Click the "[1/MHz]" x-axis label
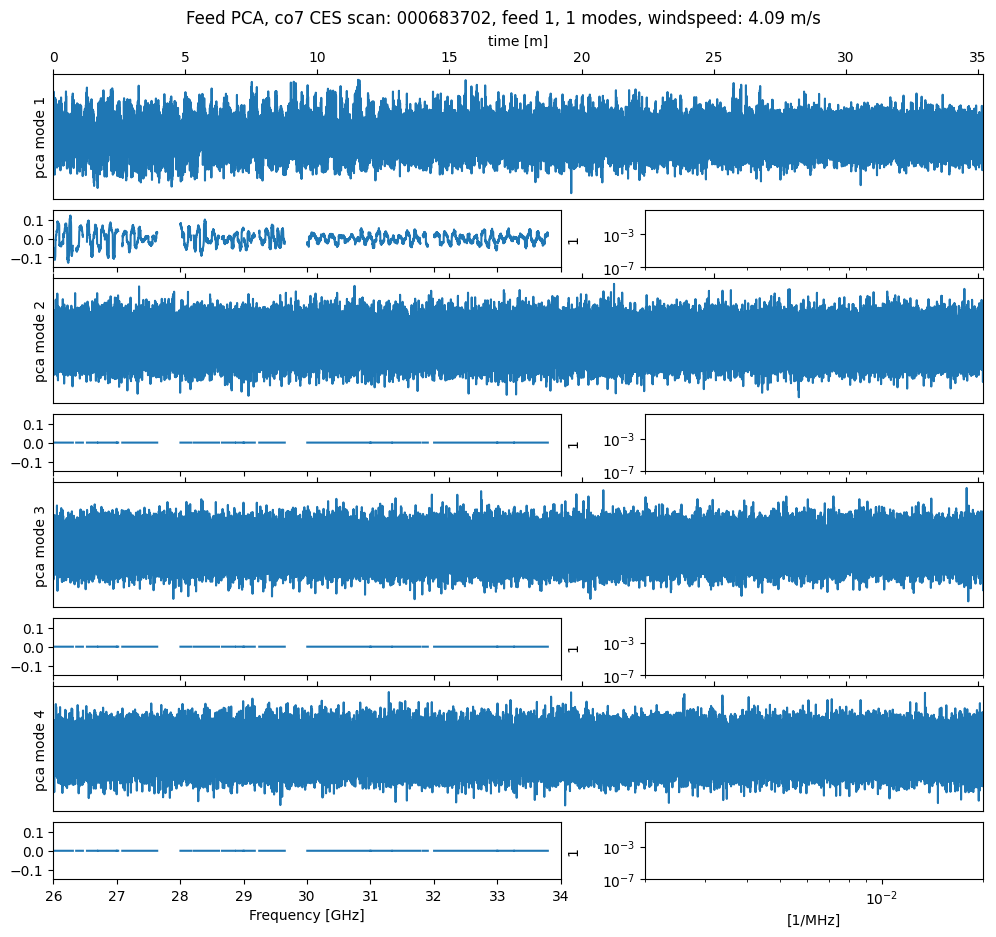This screenshot has height=937, width=996. tap(813, 920)
